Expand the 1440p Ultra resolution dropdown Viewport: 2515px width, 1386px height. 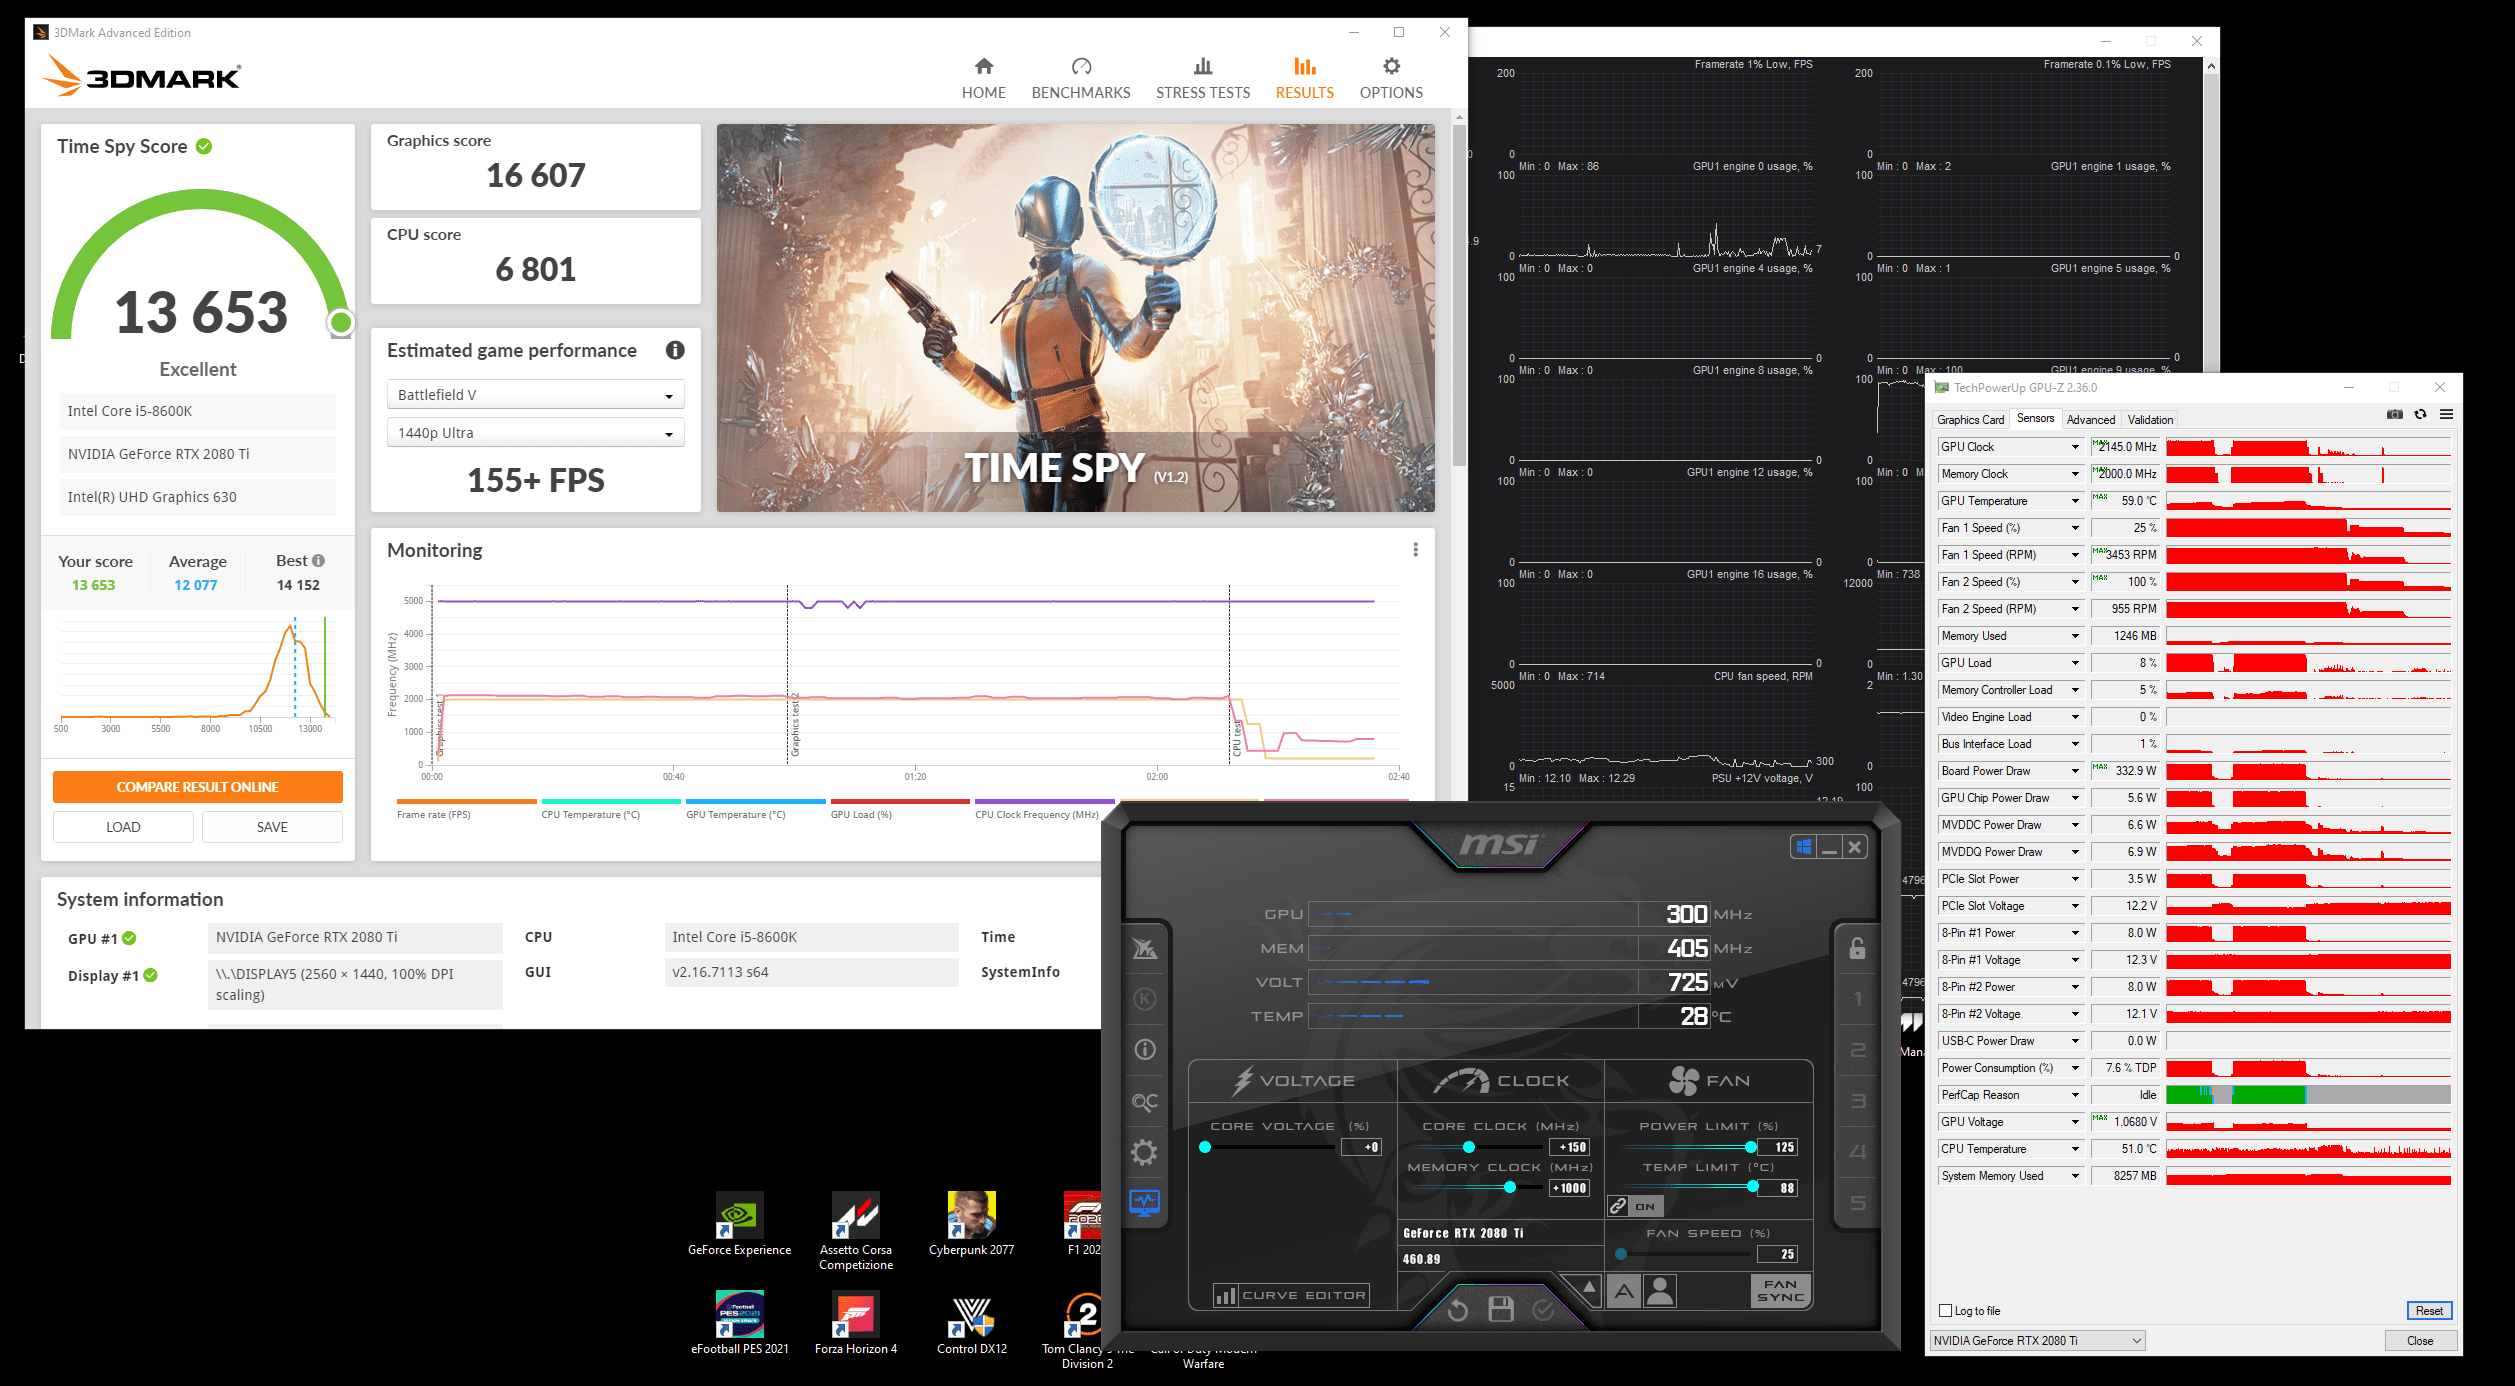point(535,433)
